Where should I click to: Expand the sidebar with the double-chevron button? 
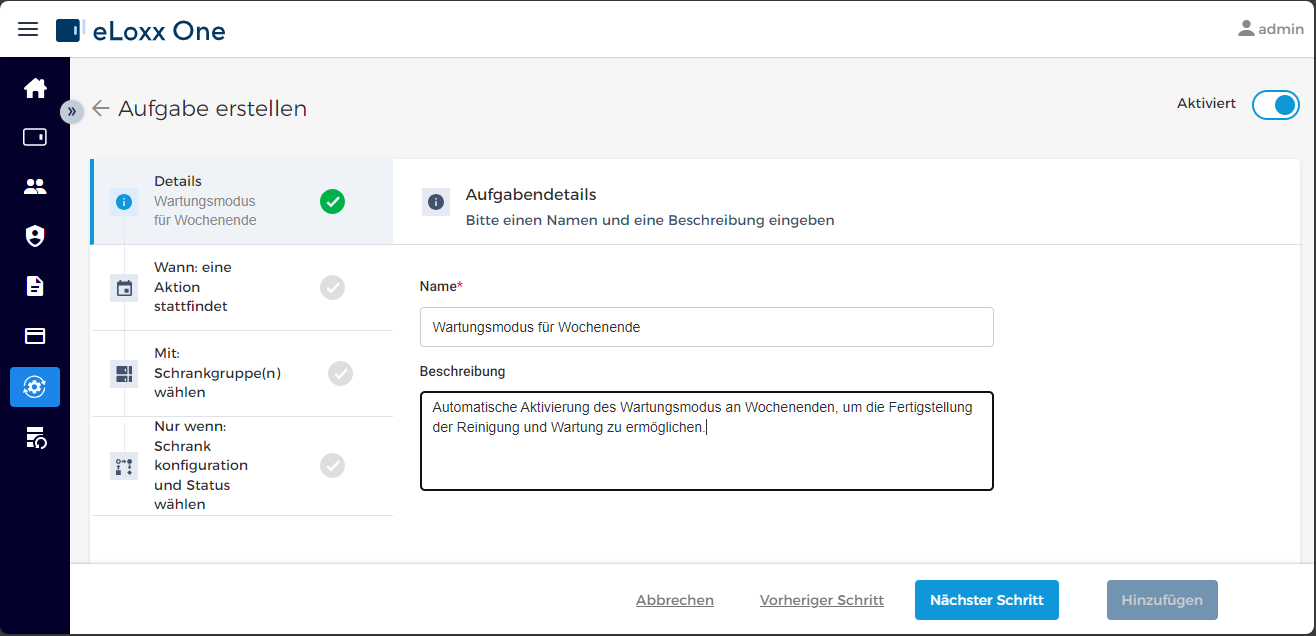(x=71, y=111)
